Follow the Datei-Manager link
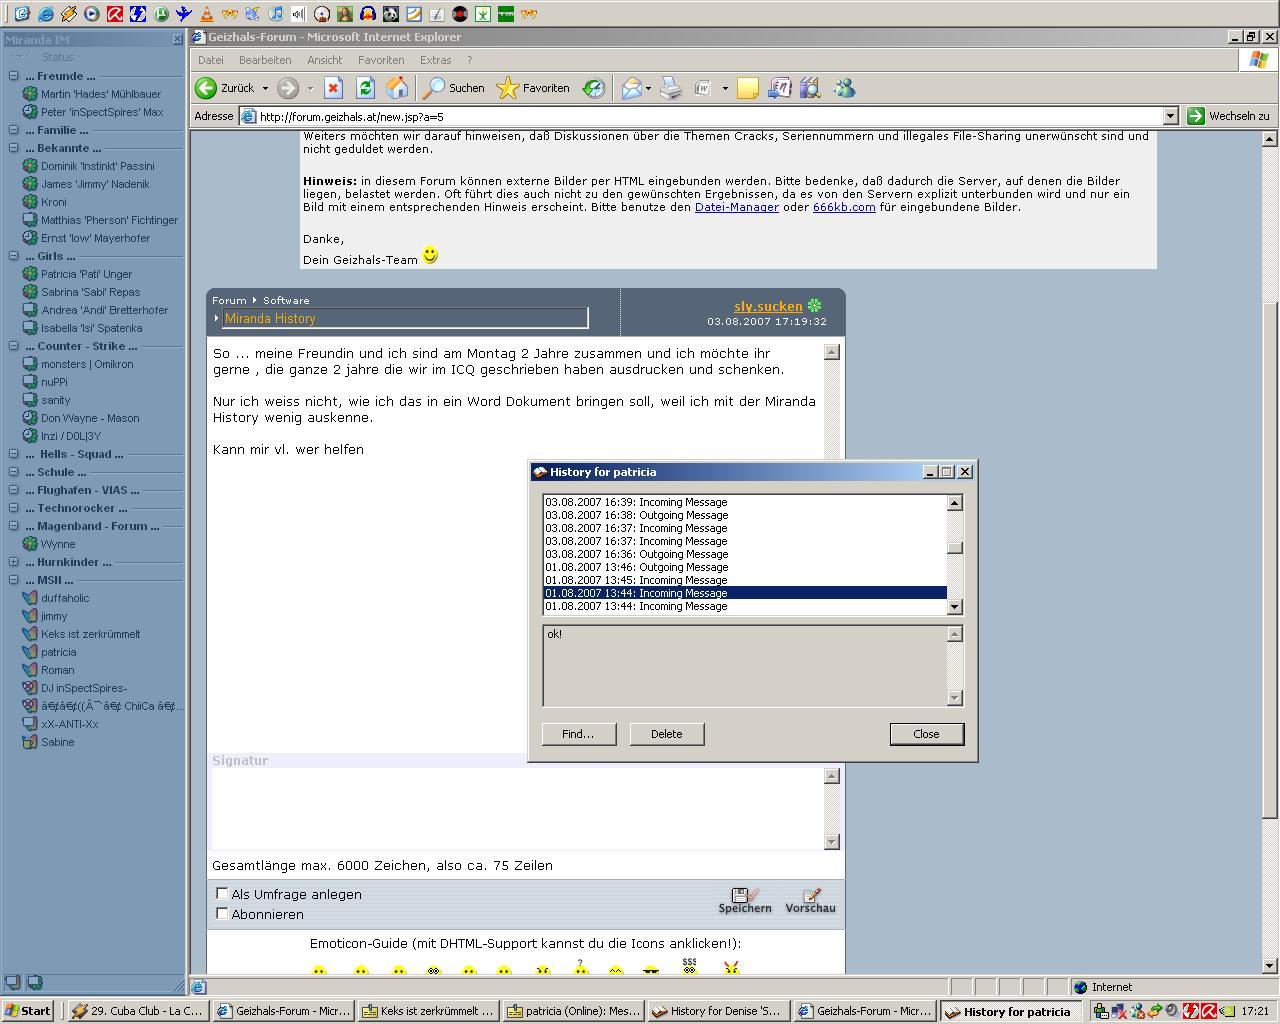 tap(736, 207)
